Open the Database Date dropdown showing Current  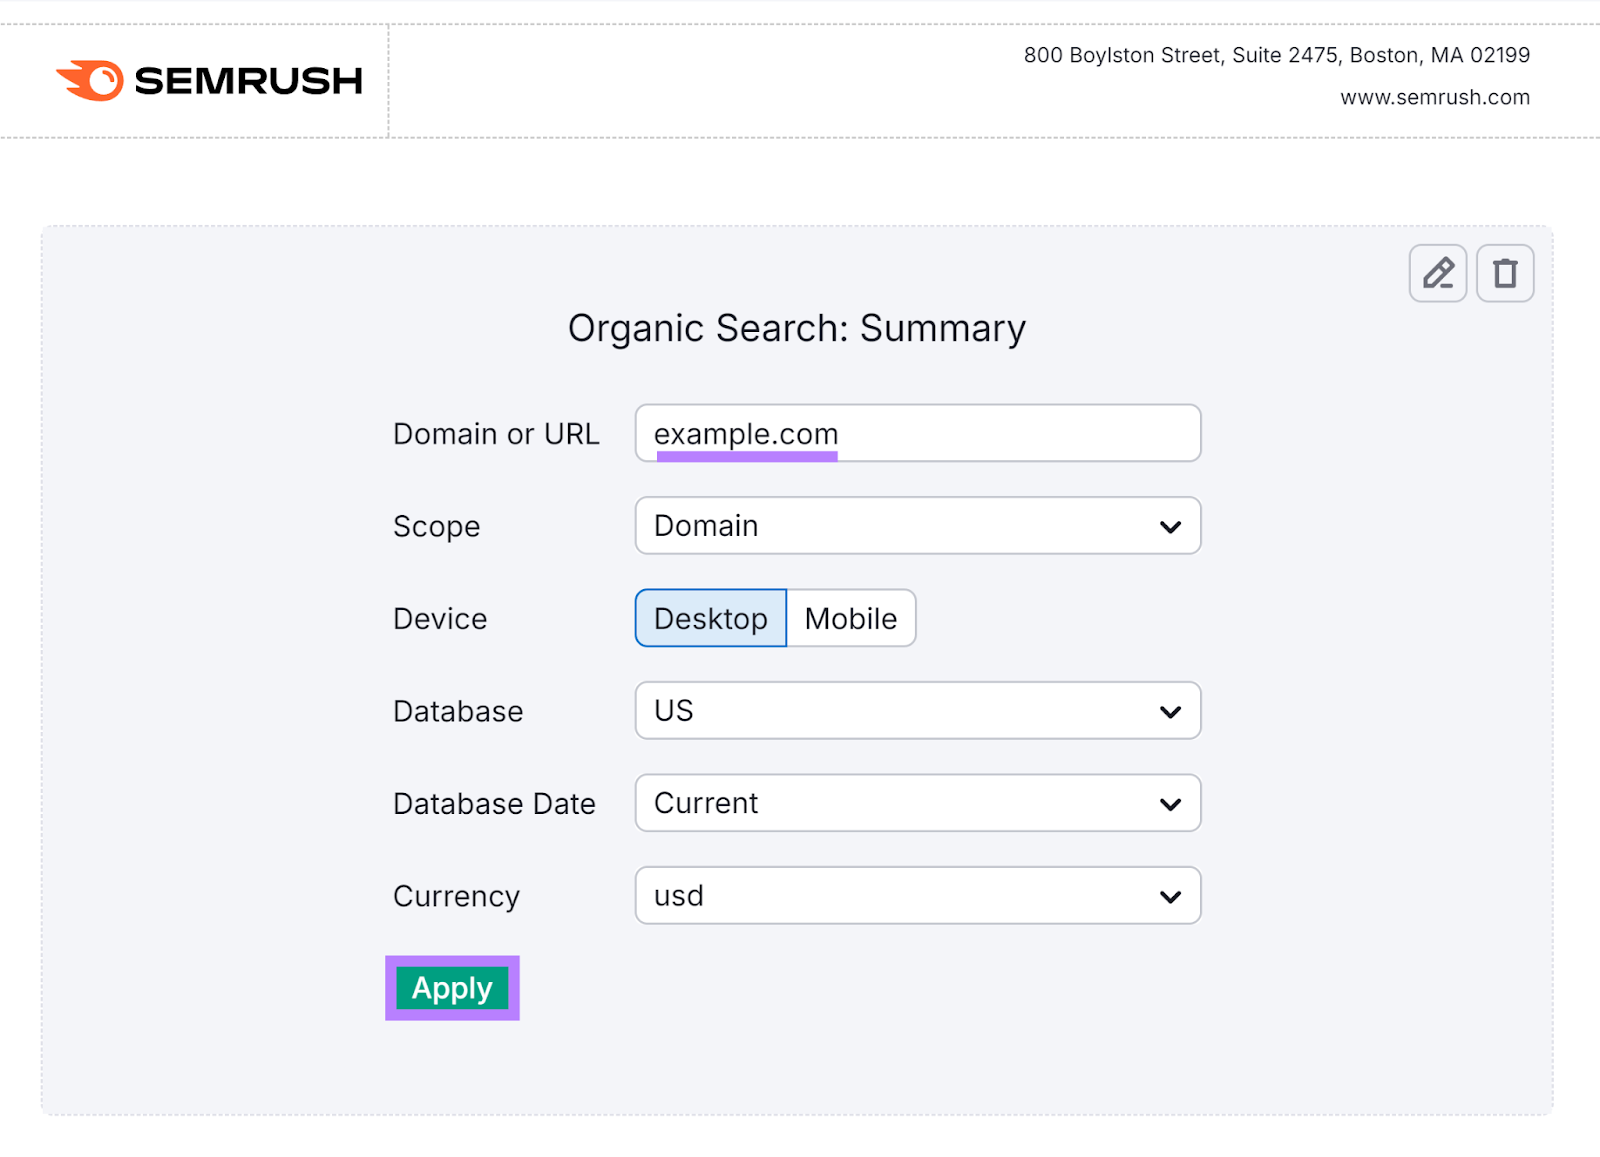coord(916,803)
